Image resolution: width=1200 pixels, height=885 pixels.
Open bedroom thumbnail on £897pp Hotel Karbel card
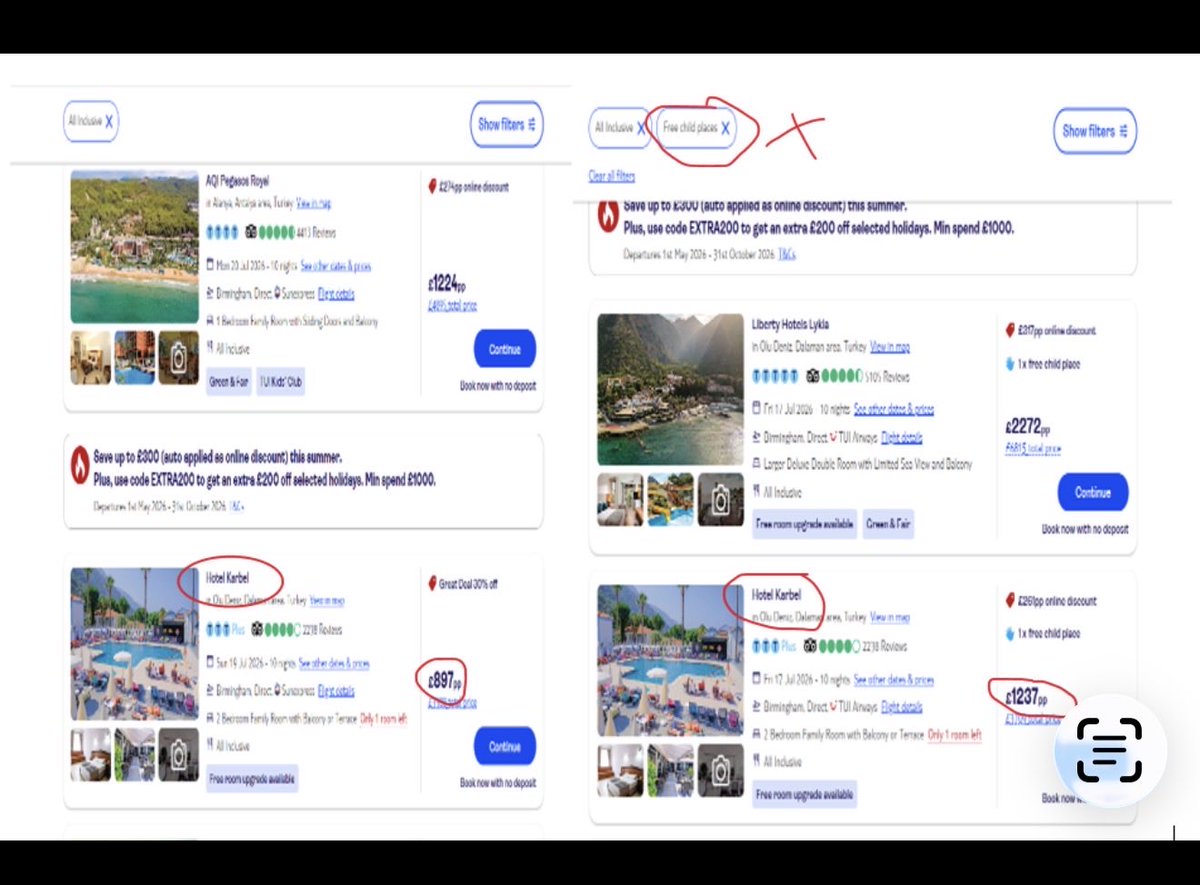91,754
